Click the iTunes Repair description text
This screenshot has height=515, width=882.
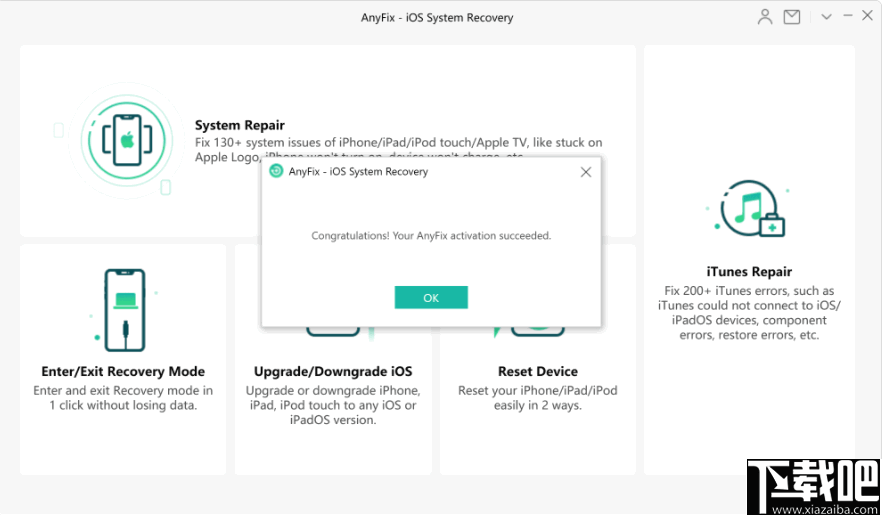(749, 313)
